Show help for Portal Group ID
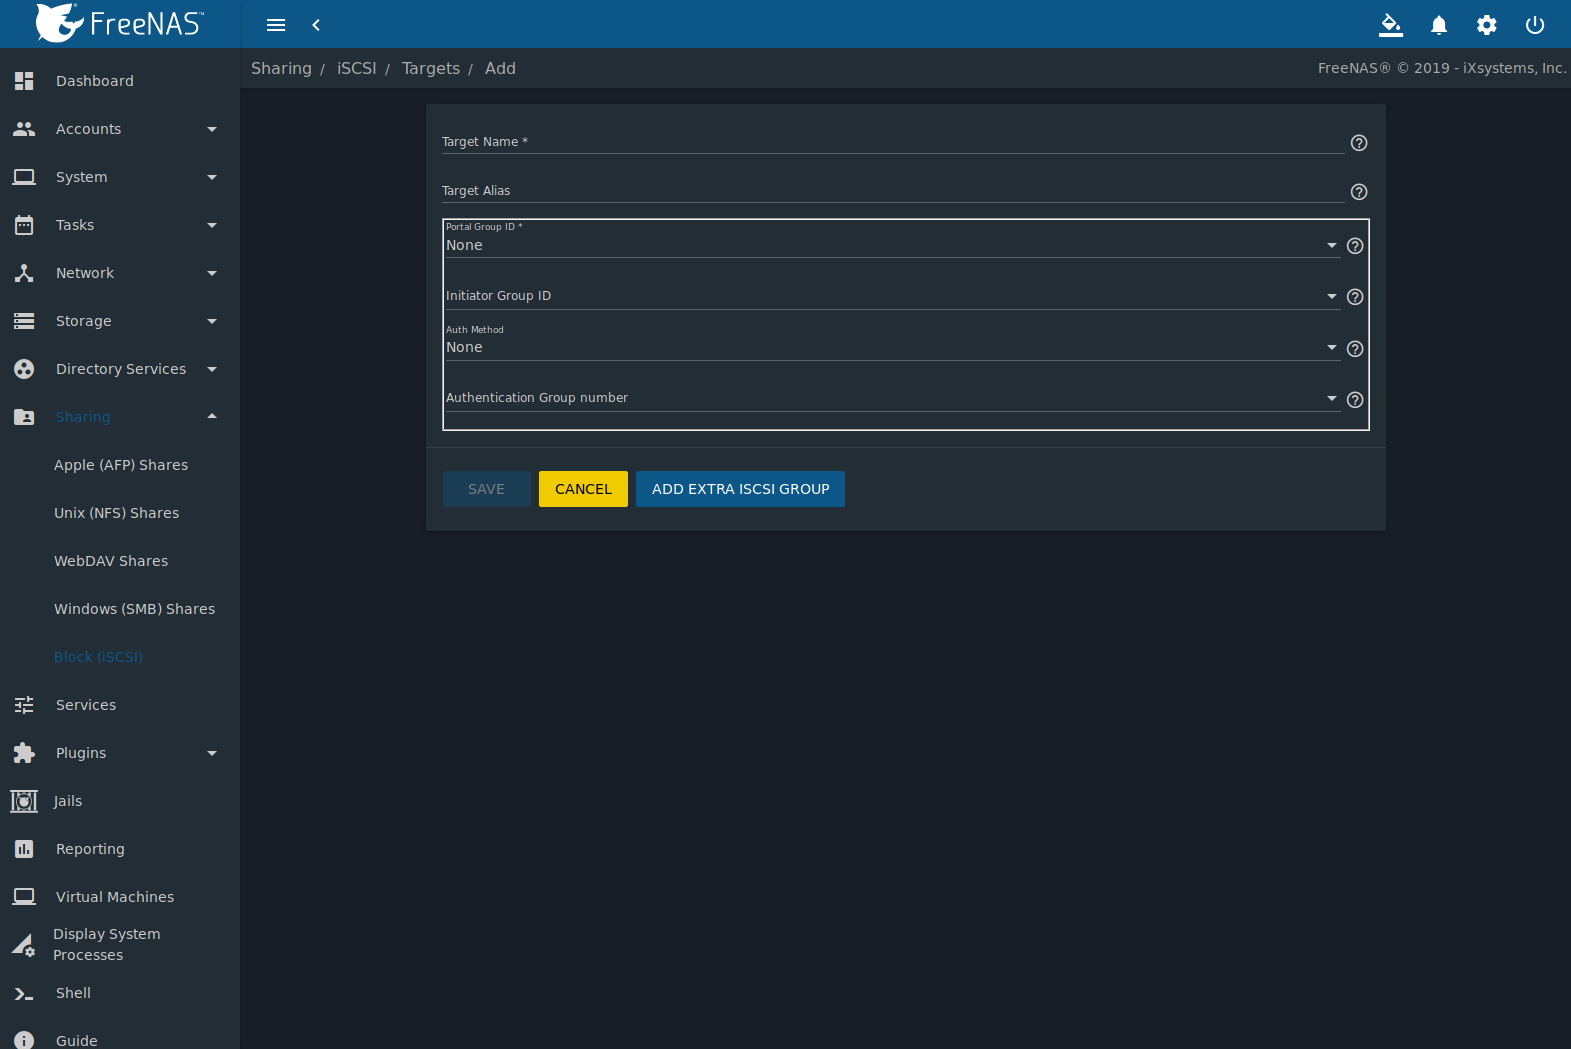 pos(1355,246)
